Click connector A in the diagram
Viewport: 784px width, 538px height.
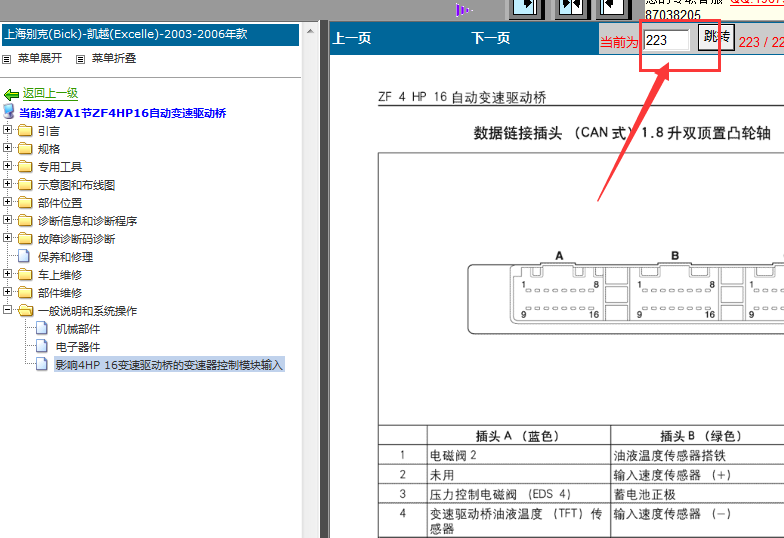click(559, 294)
